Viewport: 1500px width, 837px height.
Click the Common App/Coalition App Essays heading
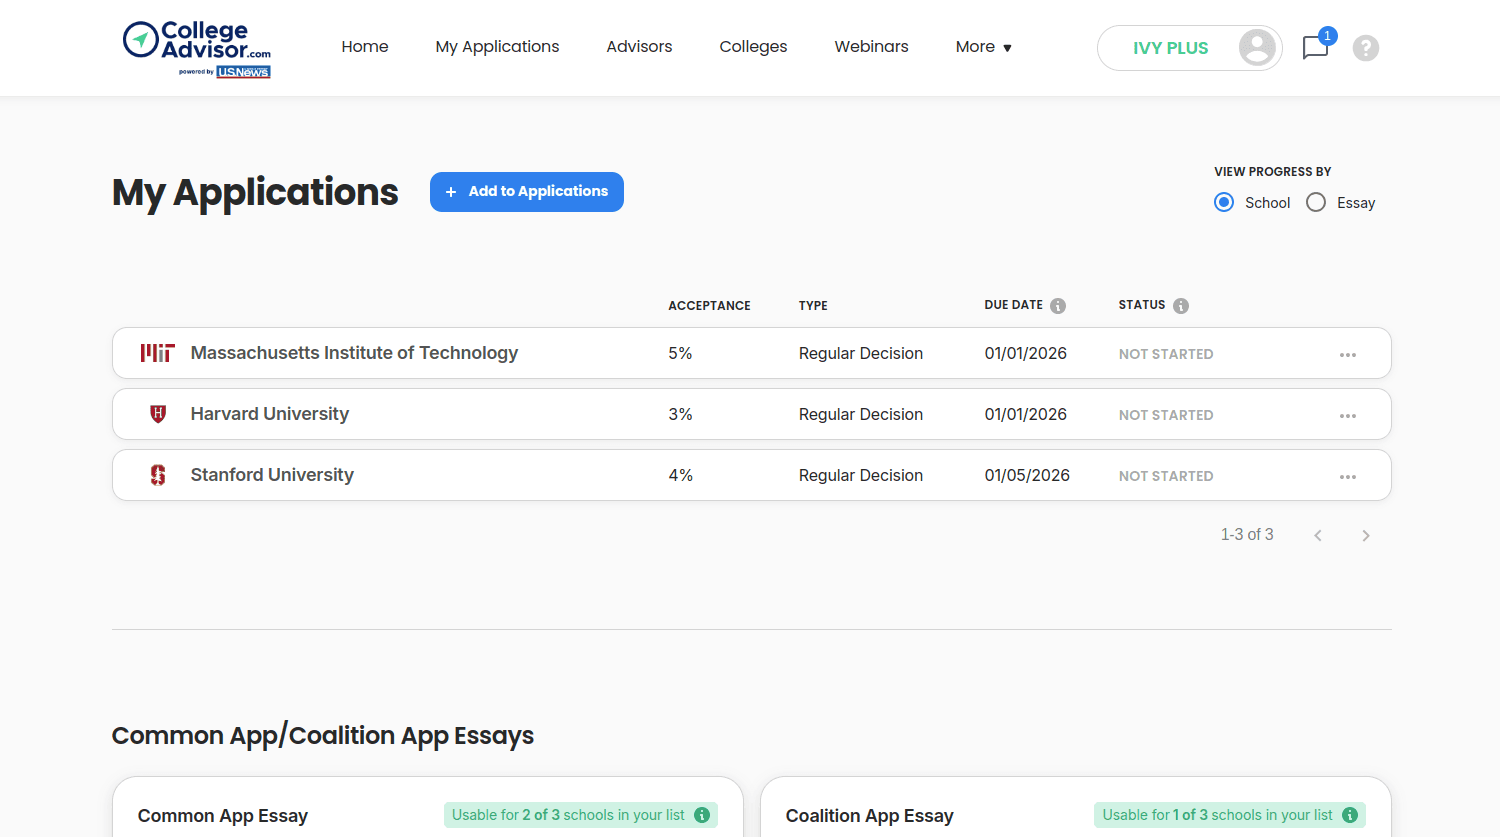coord(323,736)
